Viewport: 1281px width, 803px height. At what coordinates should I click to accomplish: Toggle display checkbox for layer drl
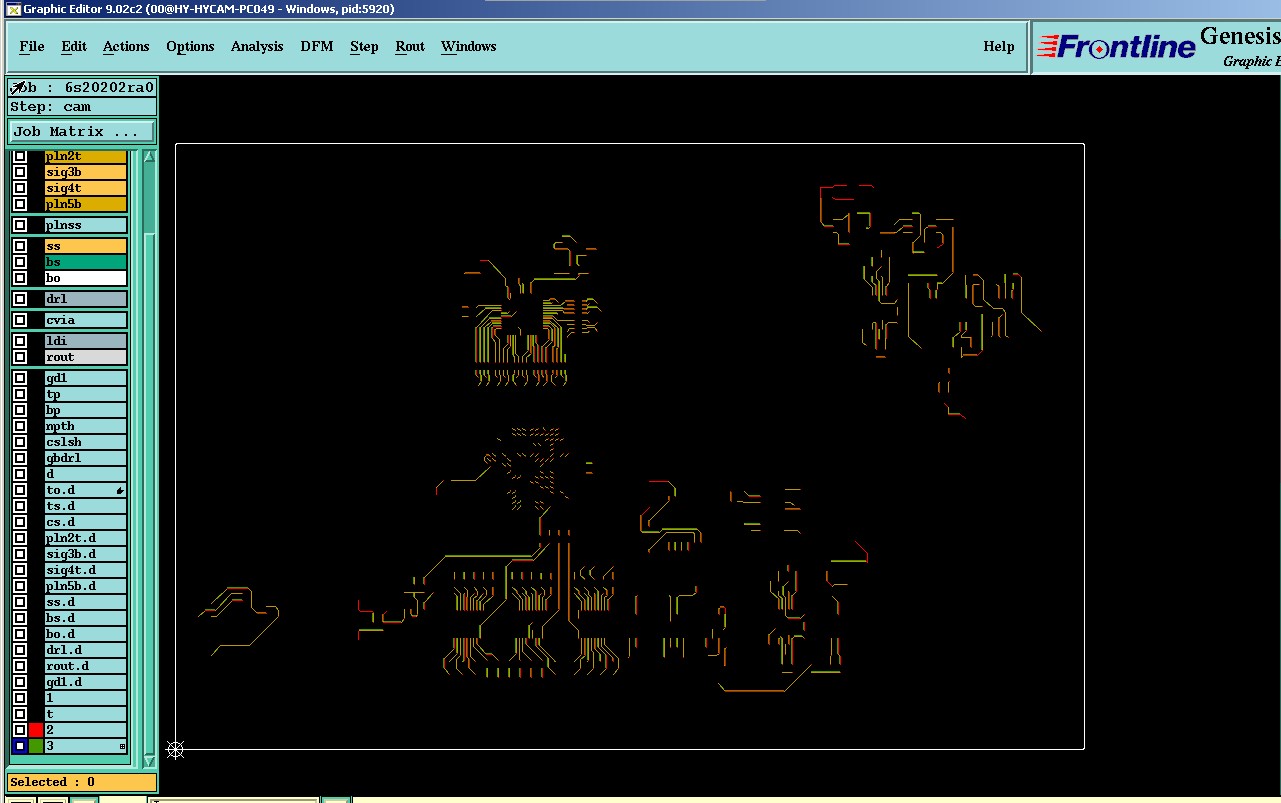tap(20, 299)
